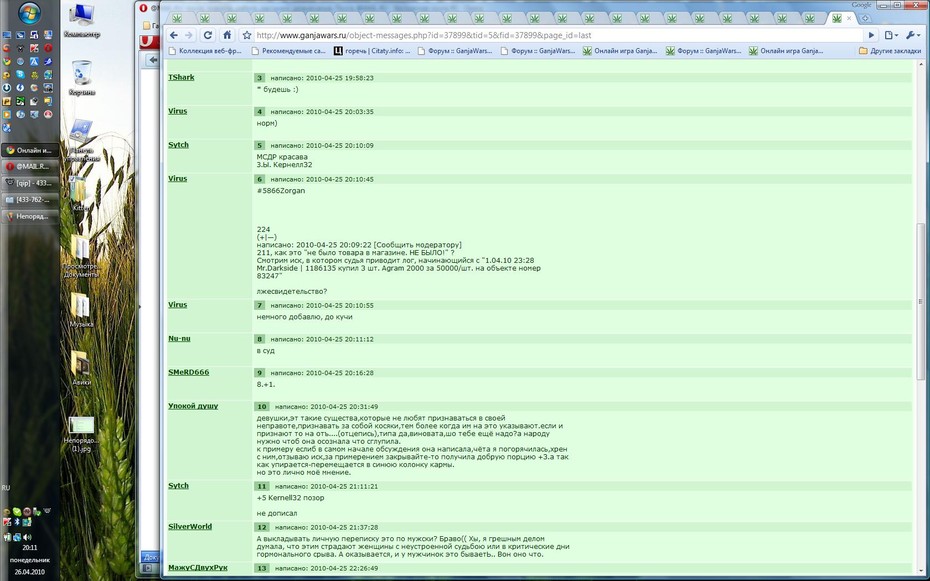This screenshot has height=581, width=930.
Task: Open the Windows Start orb
Action: click(x=30, y=13)
